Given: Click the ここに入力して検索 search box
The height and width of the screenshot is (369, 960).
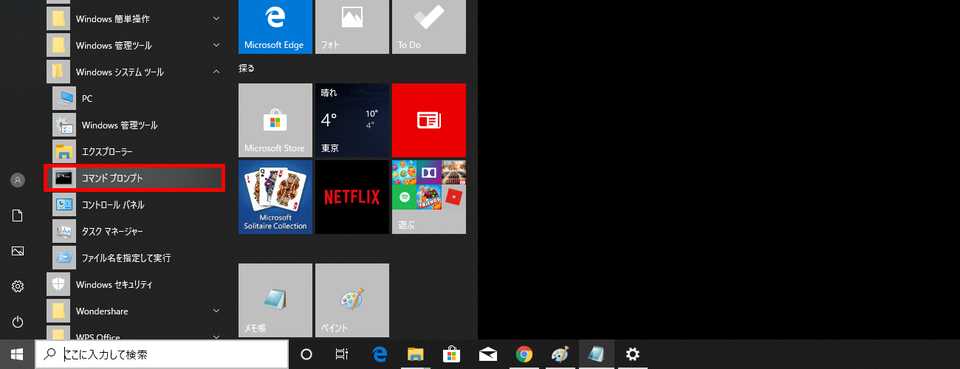Looking at the screenshot, I should [x=162, y=354].
